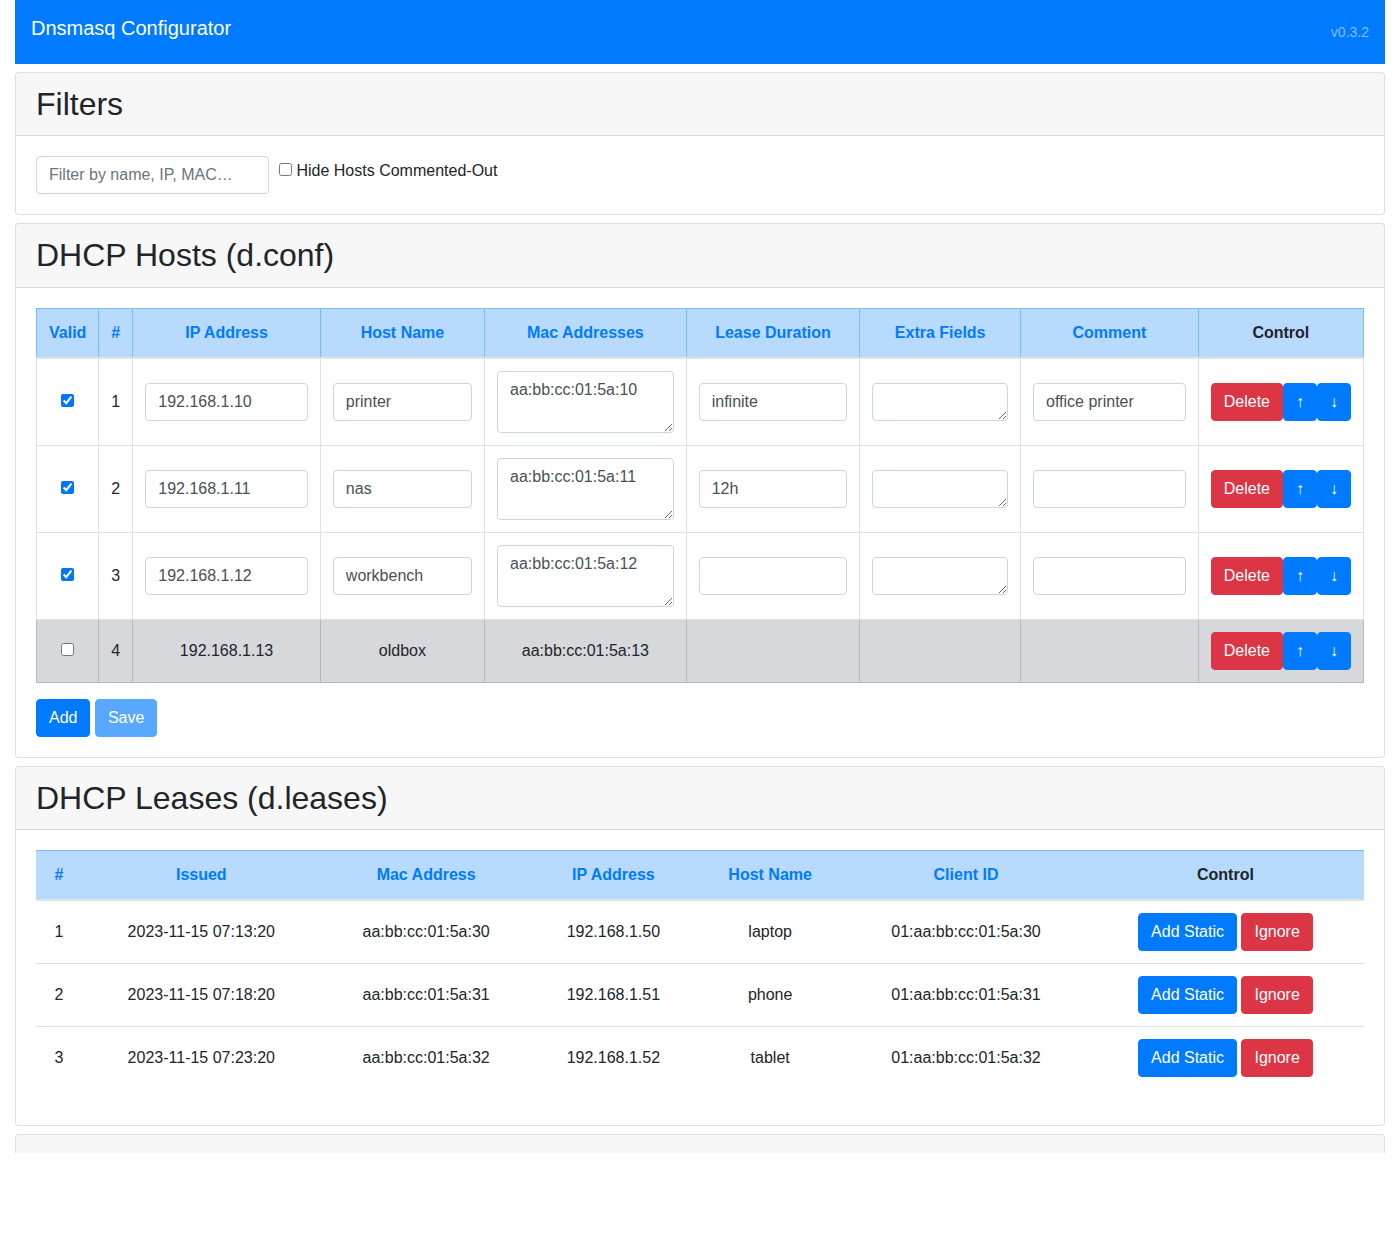Open the Dnsmasq Configurator title link
Screen dimensions: 1400x1240
point(131,28)
